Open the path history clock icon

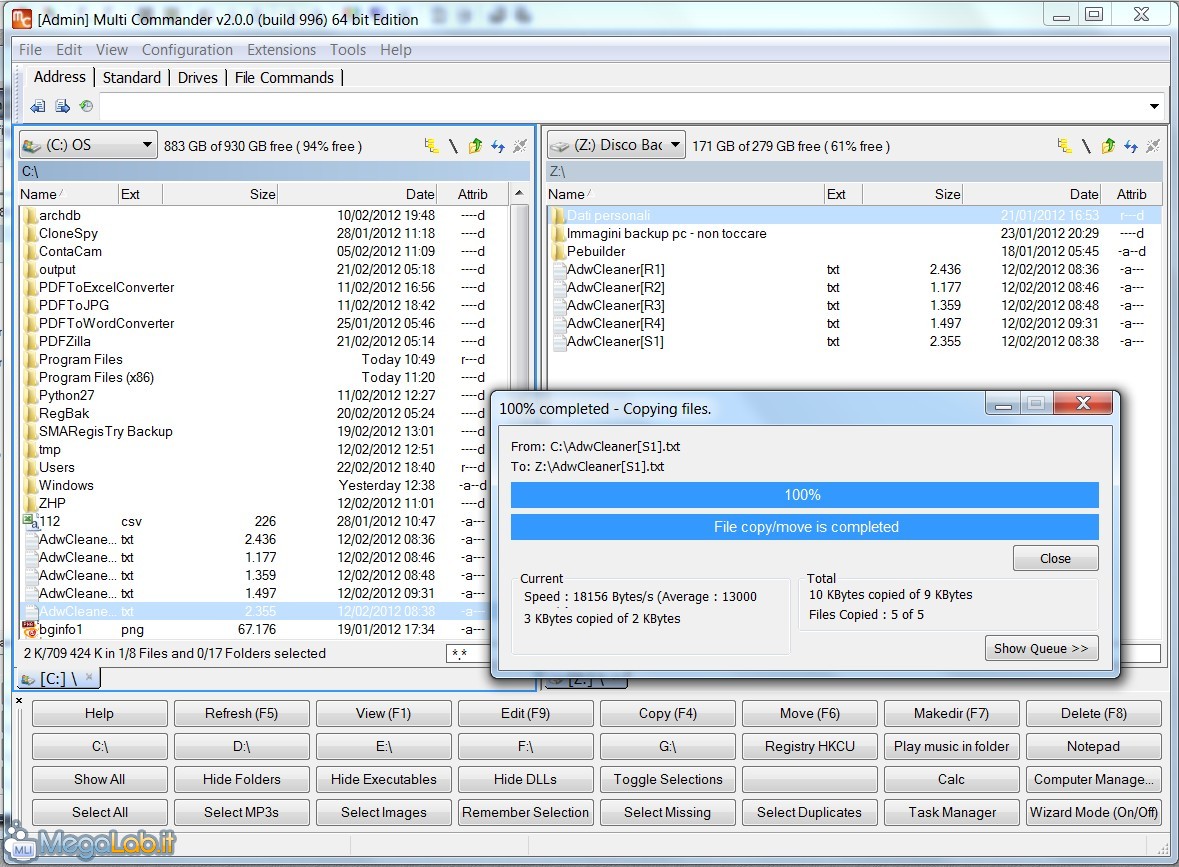[x=86, y=107]
